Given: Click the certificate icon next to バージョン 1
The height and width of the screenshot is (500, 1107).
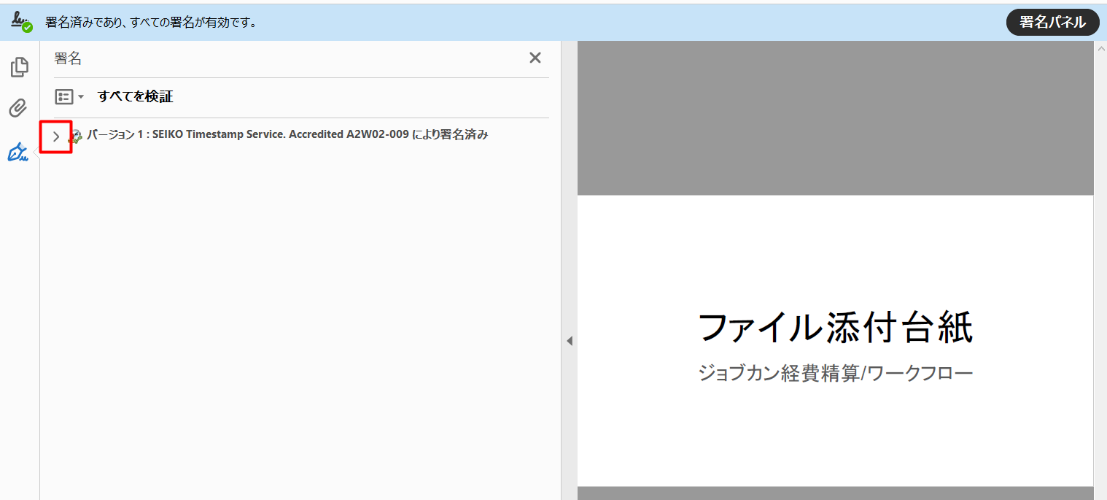Looking at the screenshot, I should pos(76,136).
